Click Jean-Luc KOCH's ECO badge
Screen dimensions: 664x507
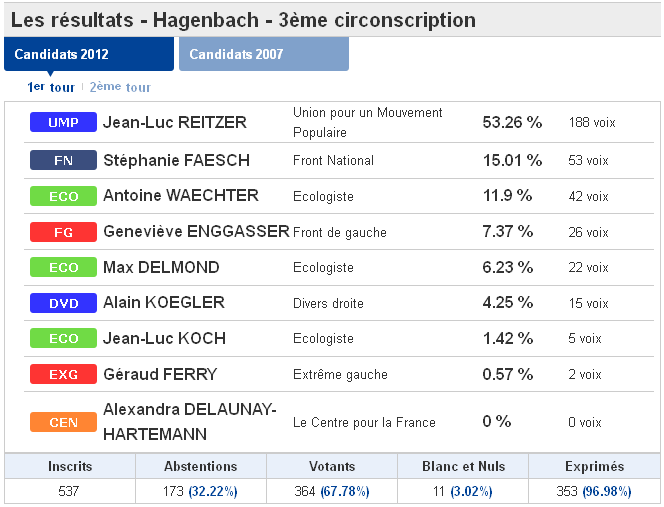click(x=63, y=338)
